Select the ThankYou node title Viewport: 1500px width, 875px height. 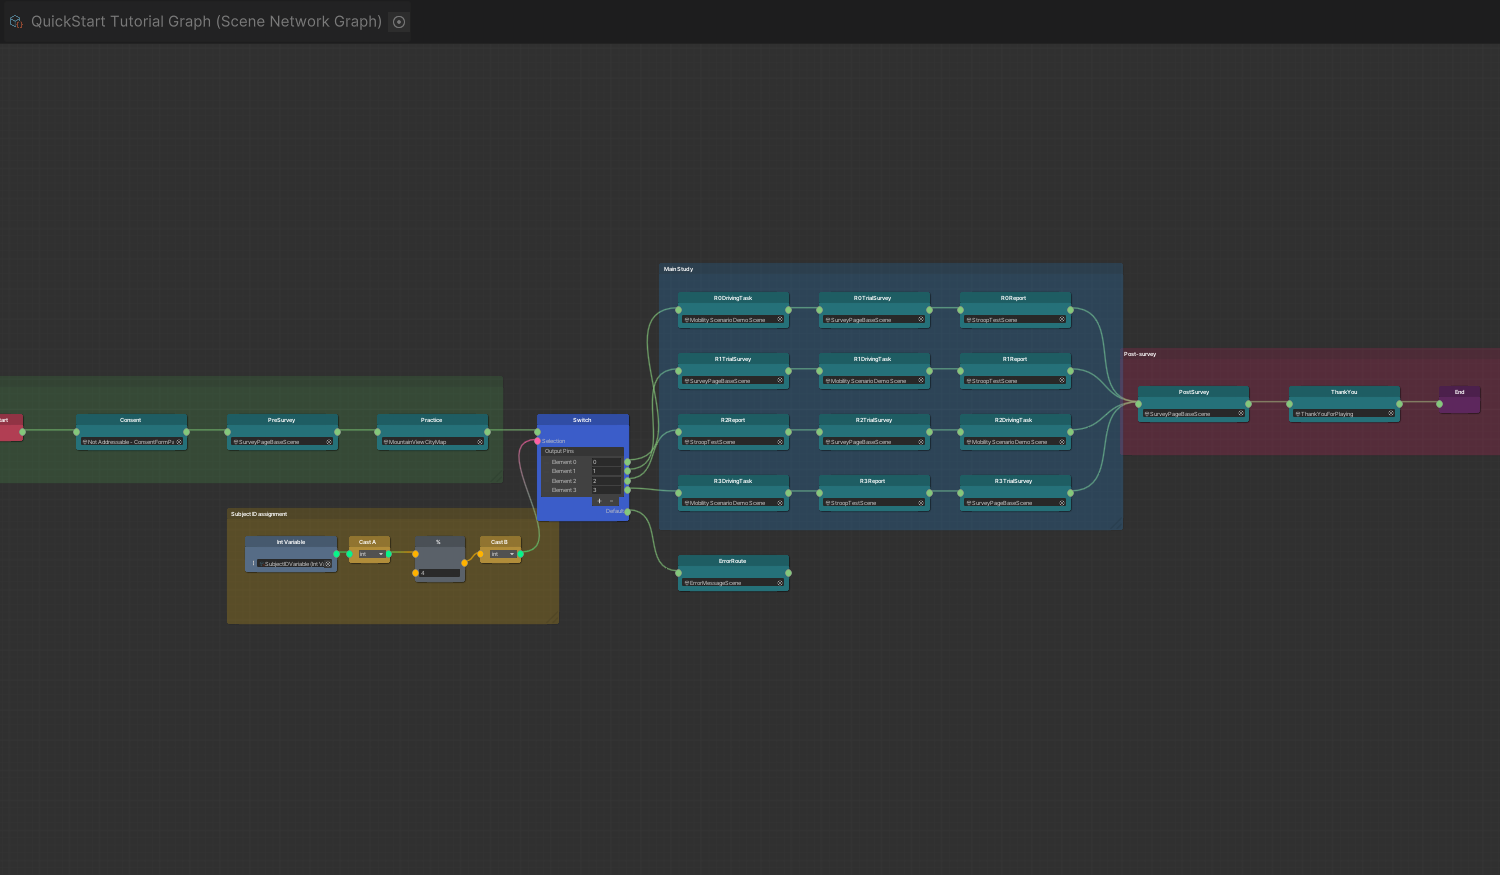pos(1344,392)
